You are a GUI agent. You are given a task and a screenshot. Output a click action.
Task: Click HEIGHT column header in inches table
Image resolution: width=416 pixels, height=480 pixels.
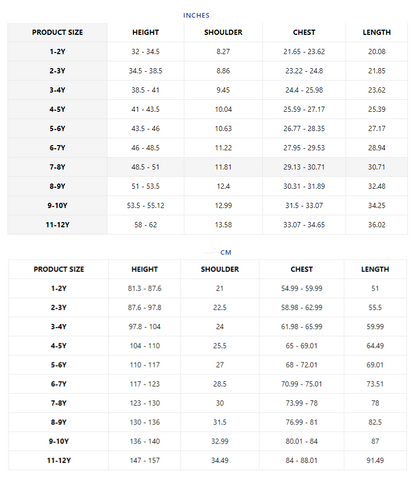tap(145, 32)
